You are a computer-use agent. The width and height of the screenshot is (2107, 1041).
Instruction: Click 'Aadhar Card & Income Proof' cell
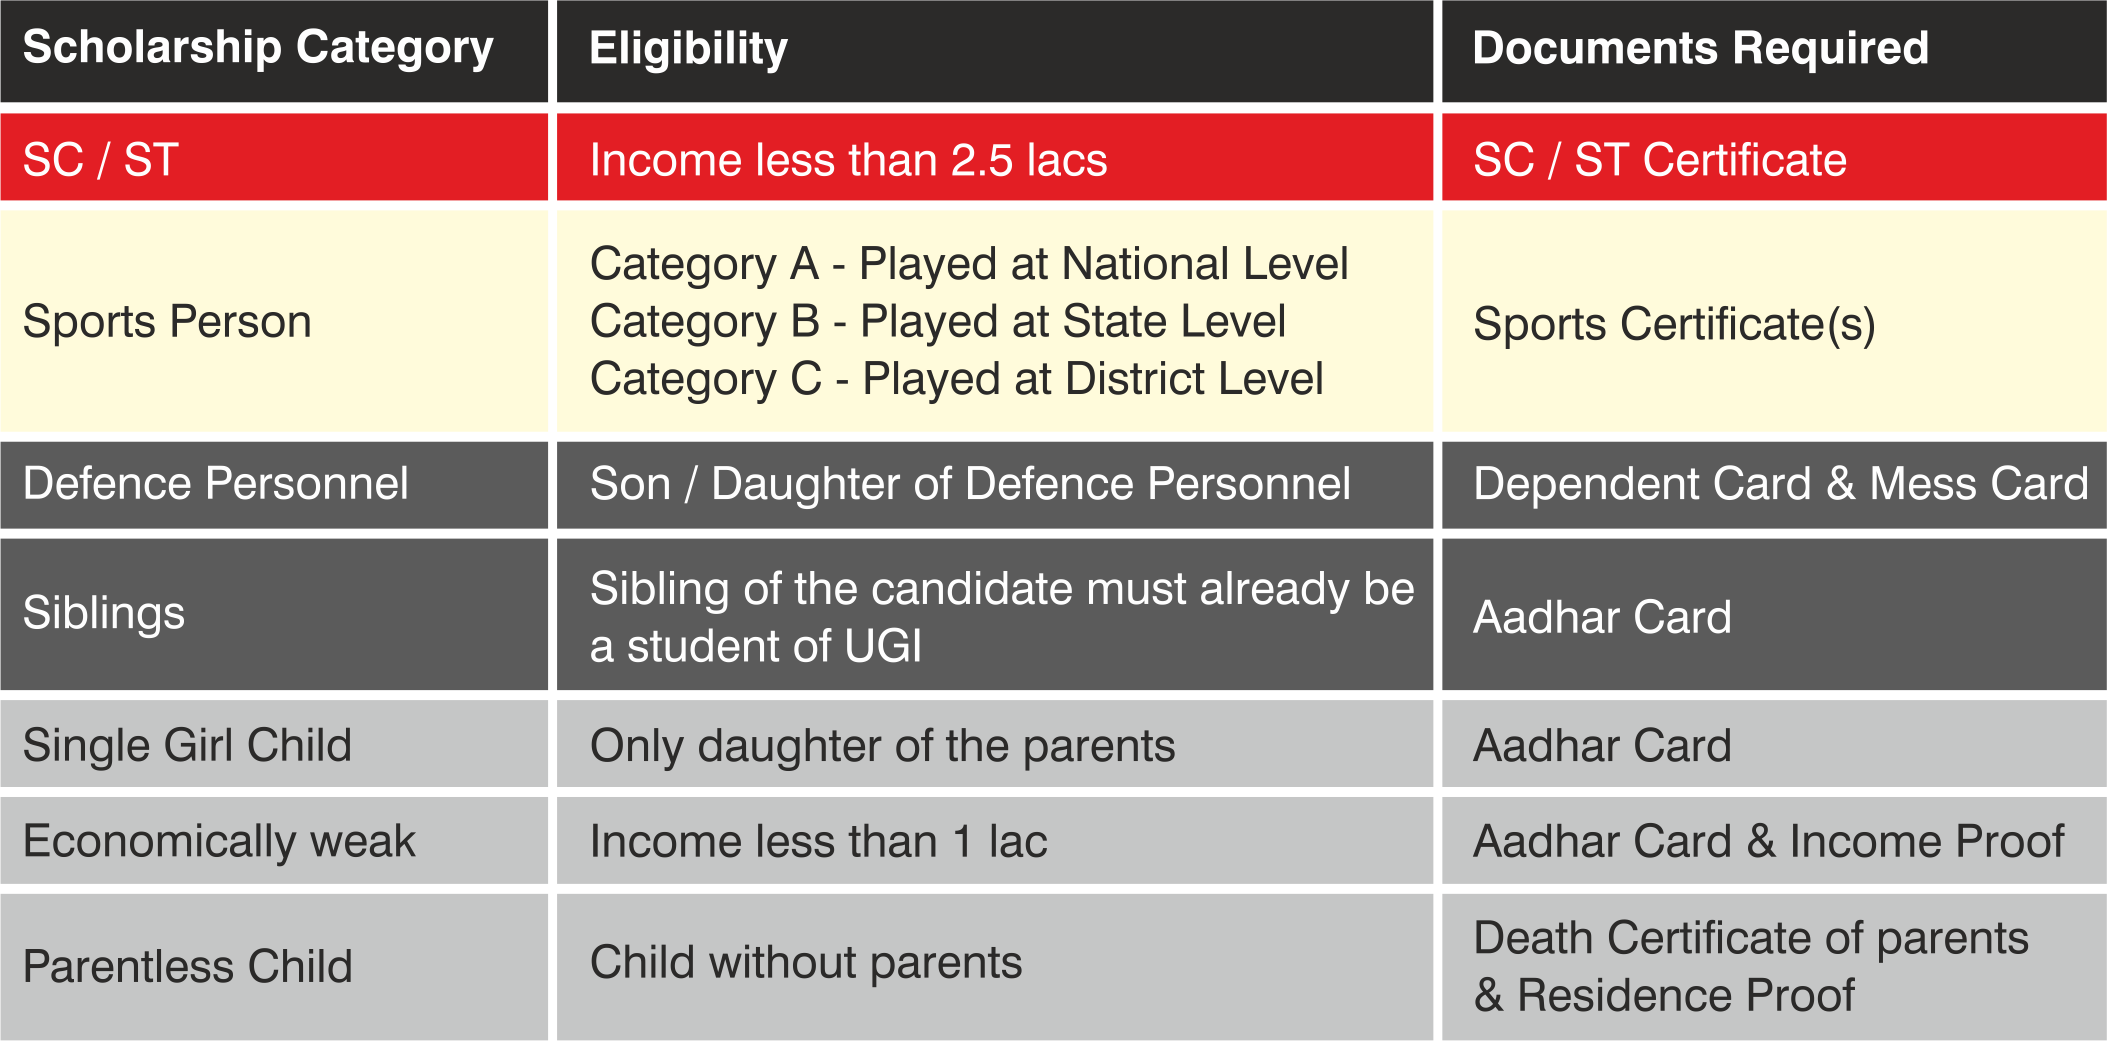coord(1774,840)
